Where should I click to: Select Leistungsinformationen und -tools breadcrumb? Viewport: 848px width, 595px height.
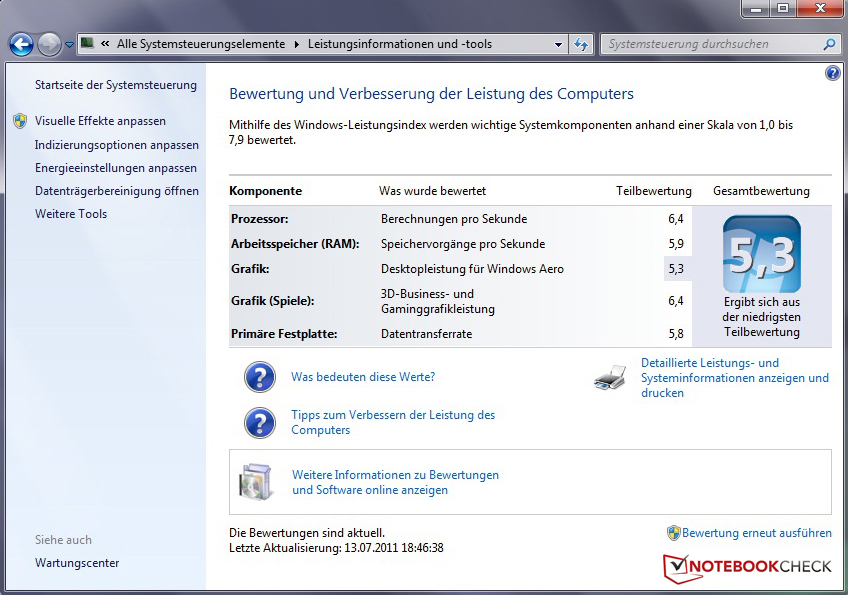point(400,44)
